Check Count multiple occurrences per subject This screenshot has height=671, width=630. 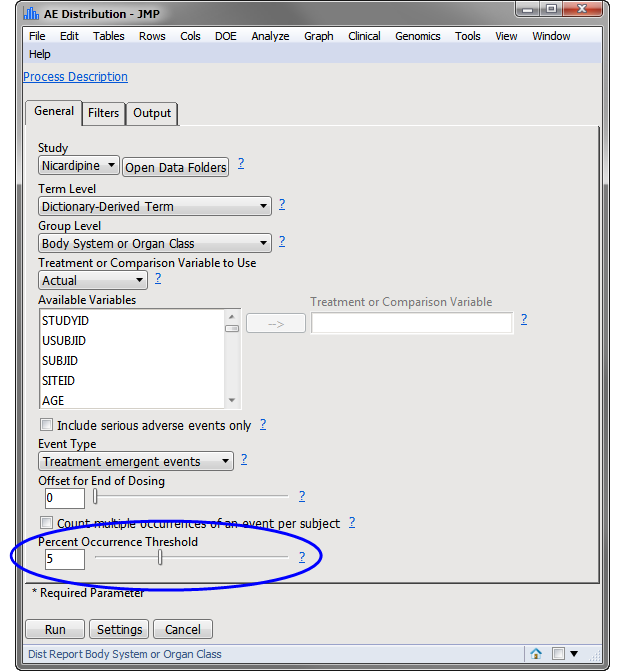click(46, 523)
